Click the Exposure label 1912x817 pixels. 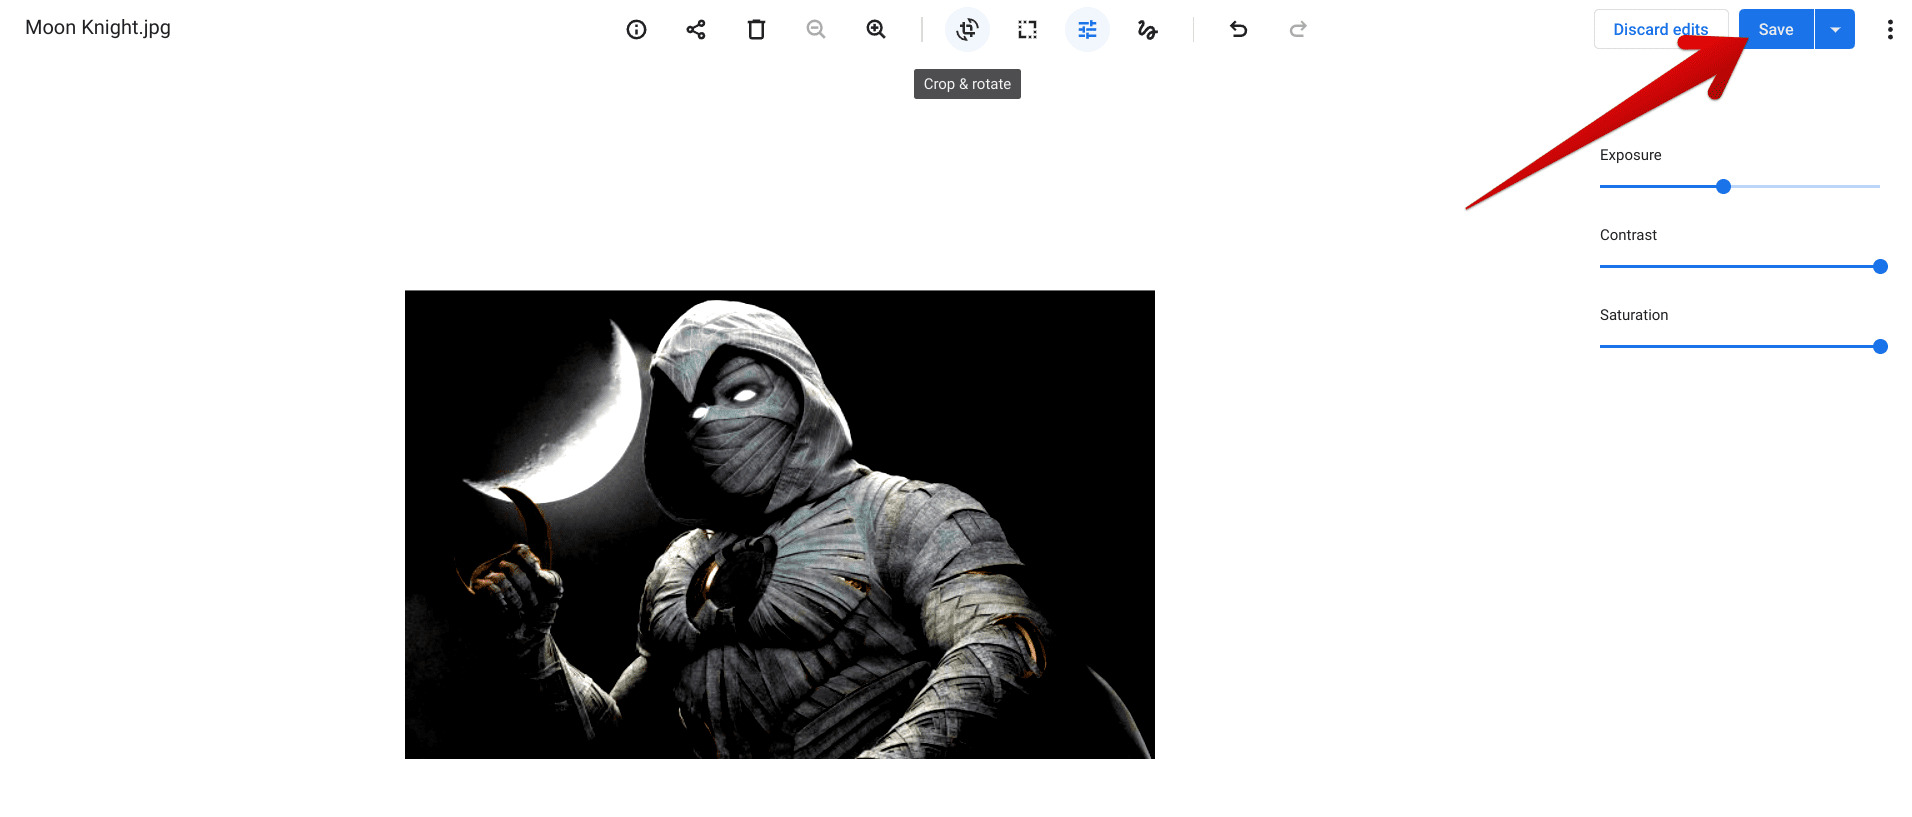(1630, 155)
